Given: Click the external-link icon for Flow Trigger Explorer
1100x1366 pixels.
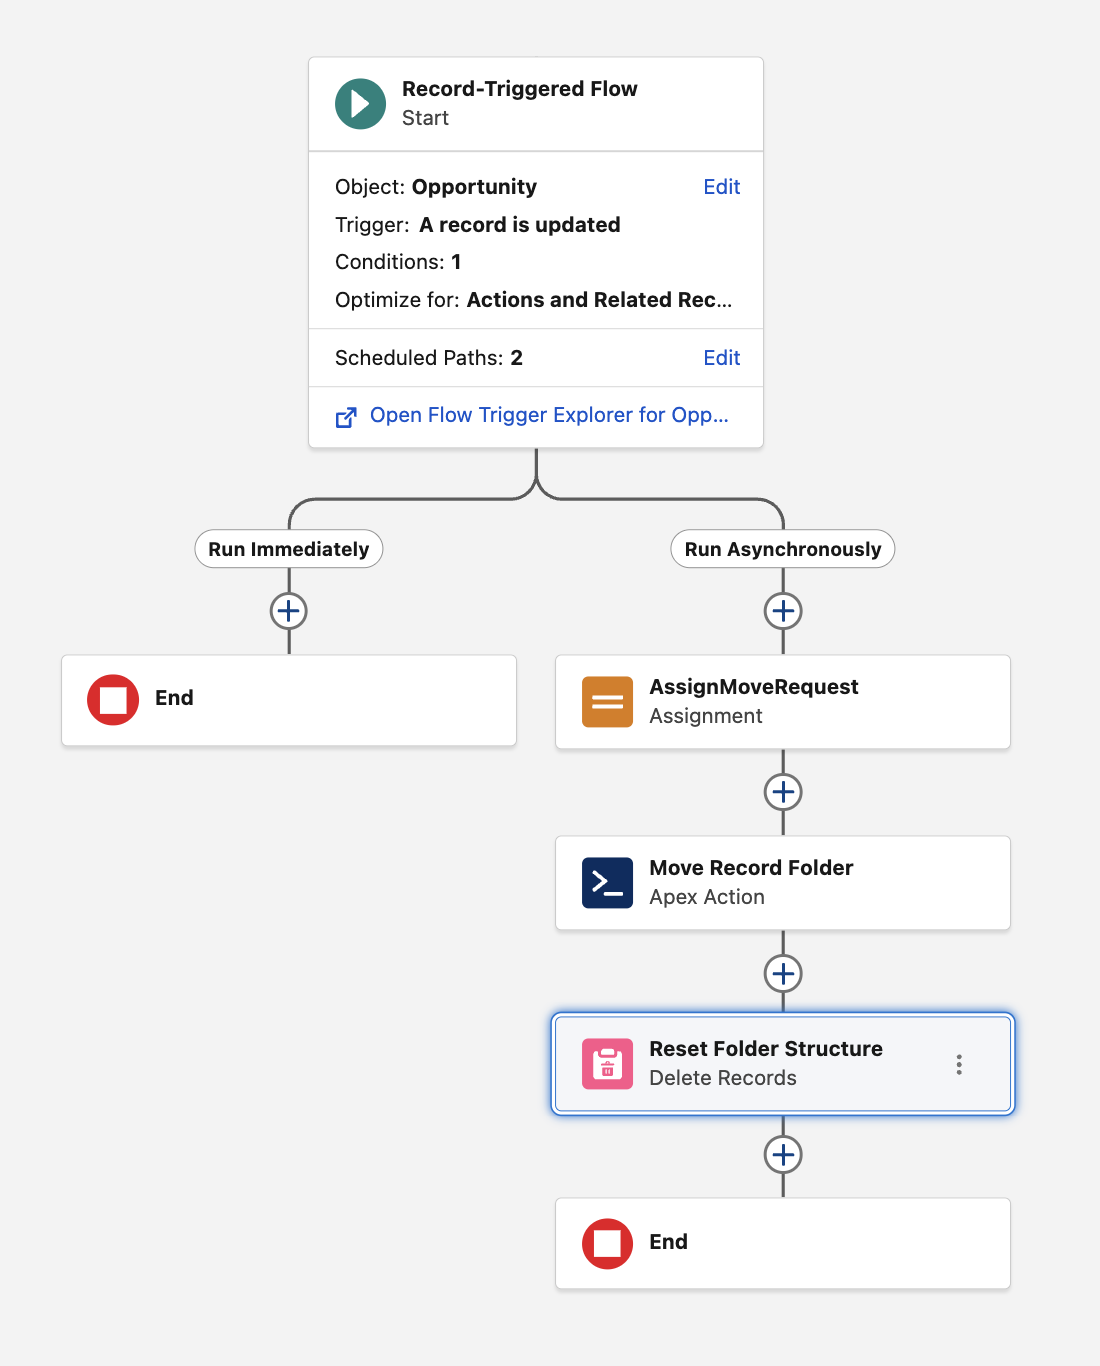Looking at the screenshot, I should [346, 417].
